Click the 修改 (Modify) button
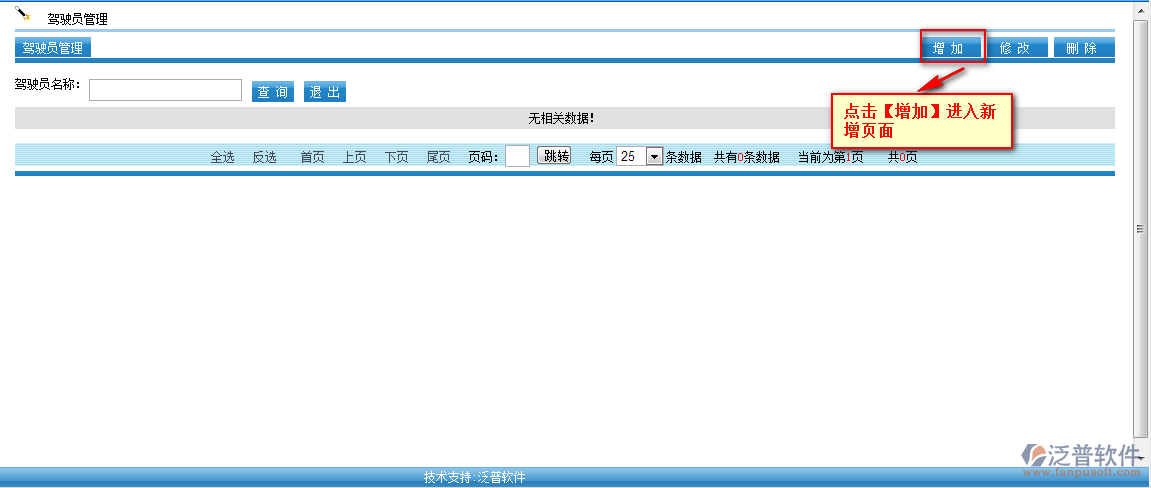The height and width of the screenshot is (488, 1151). pos(1017,48)
